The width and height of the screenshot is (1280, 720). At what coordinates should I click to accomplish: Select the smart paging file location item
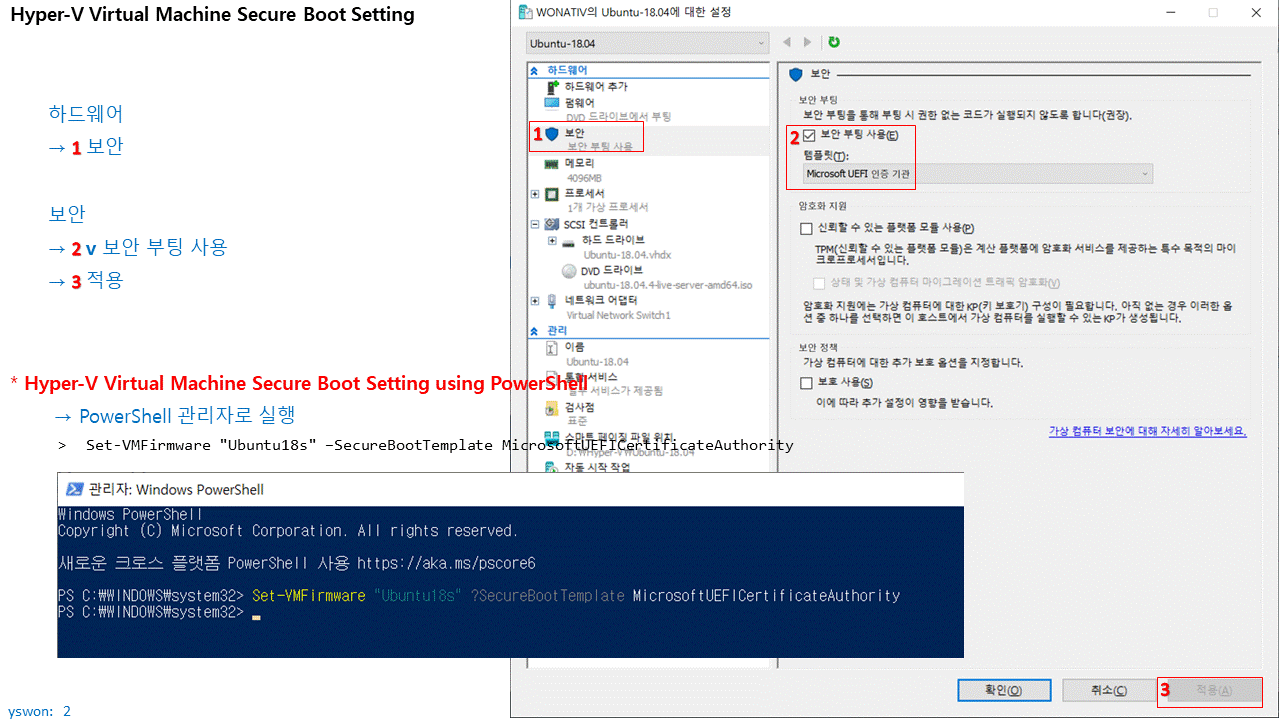click(617, 437)
